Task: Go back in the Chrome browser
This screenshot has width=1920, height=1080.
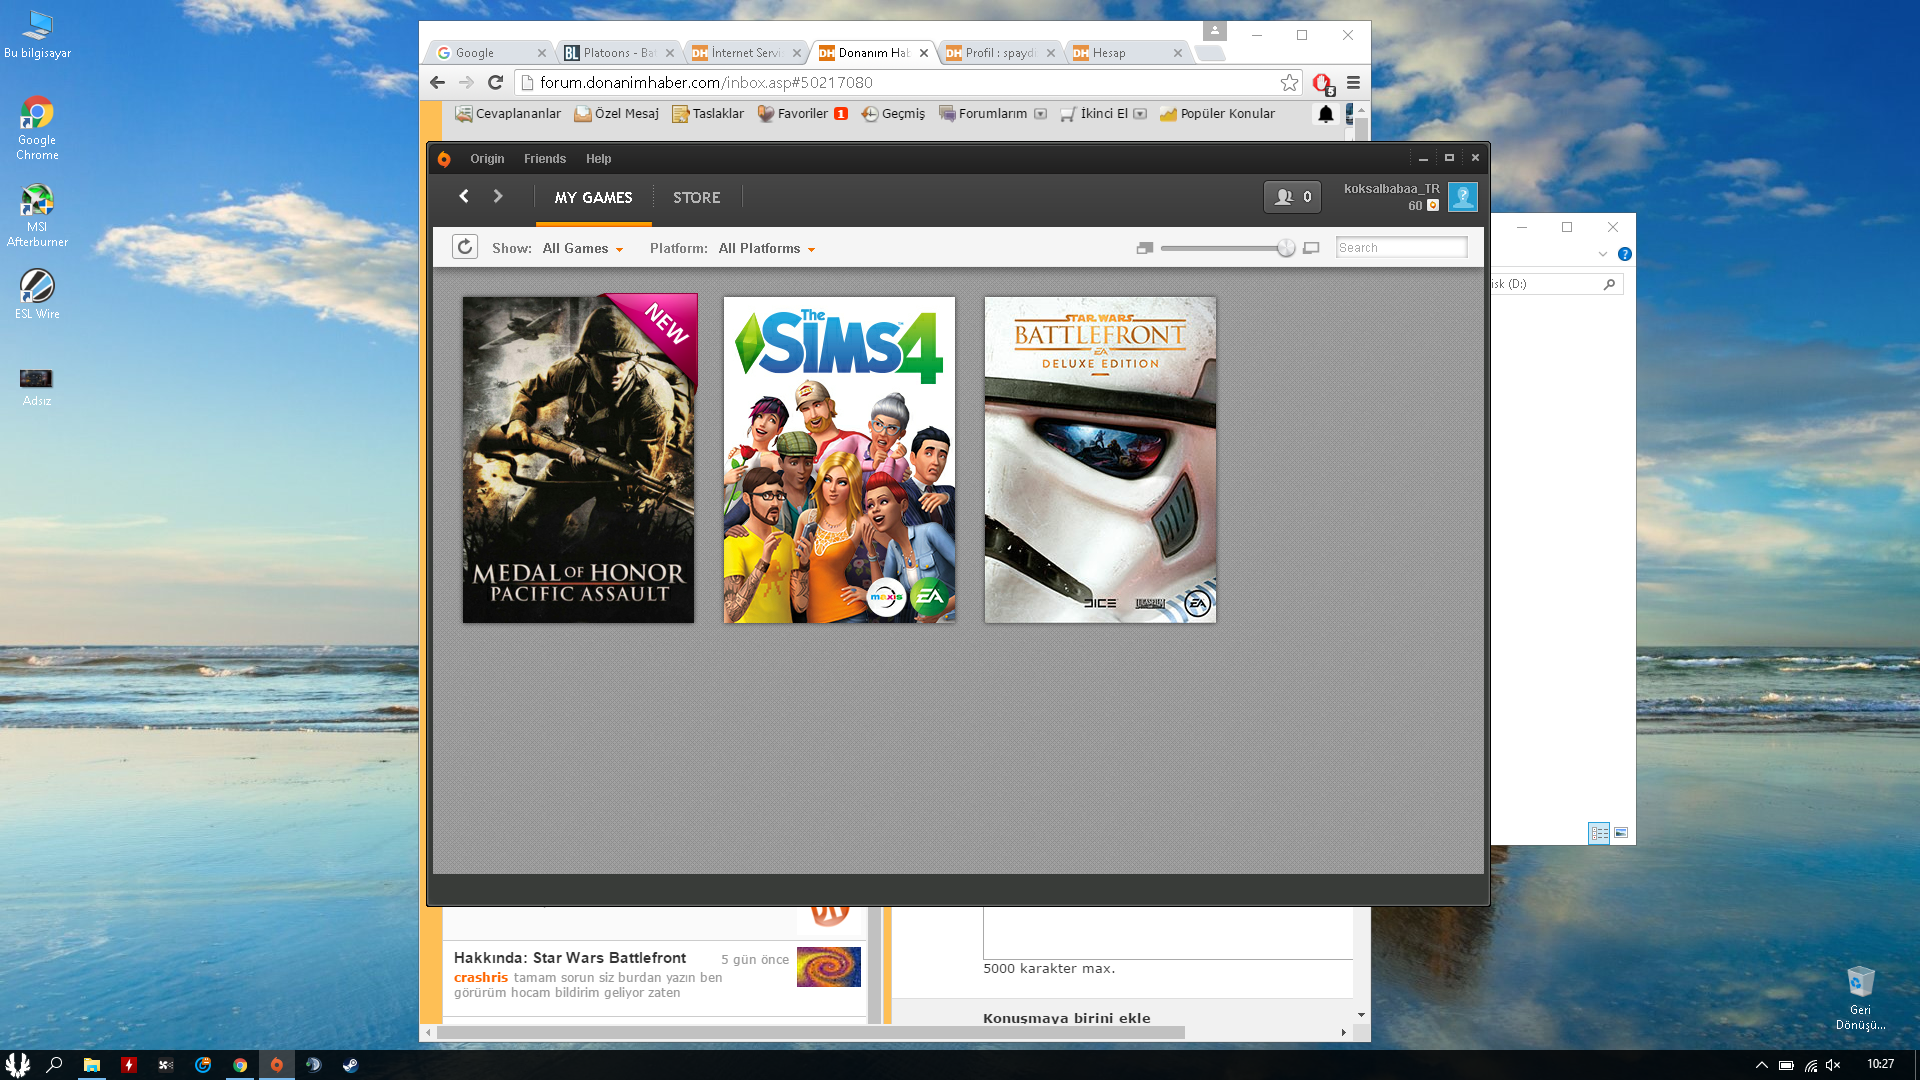Action: (437, 83)
